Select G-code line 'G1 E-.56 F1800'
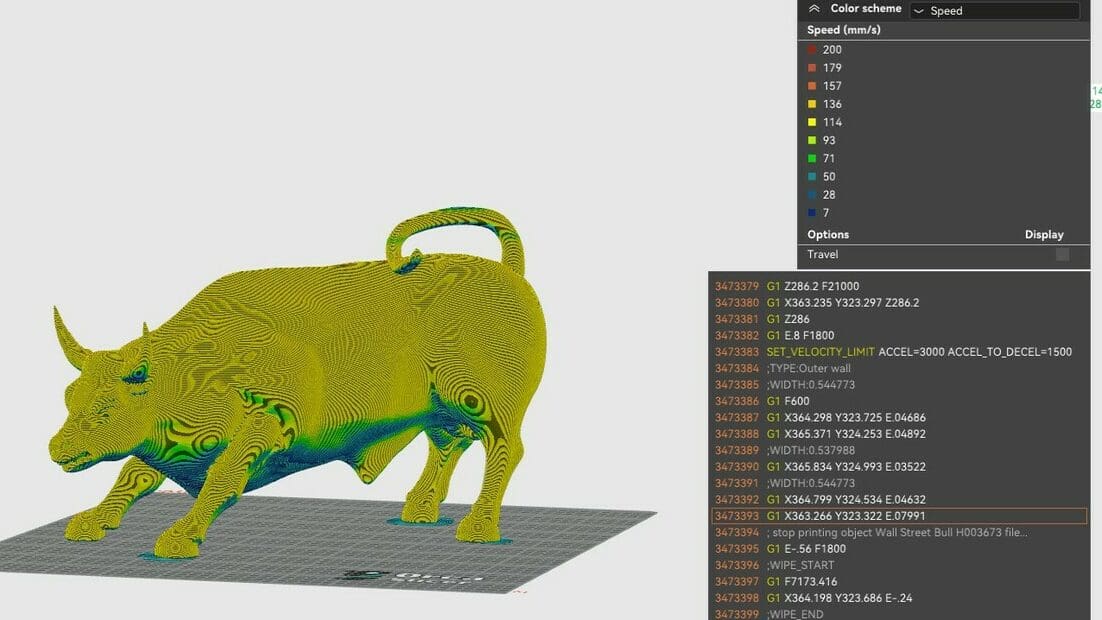Viewport: 1102px width, 620px height. [x=900, y=549]
